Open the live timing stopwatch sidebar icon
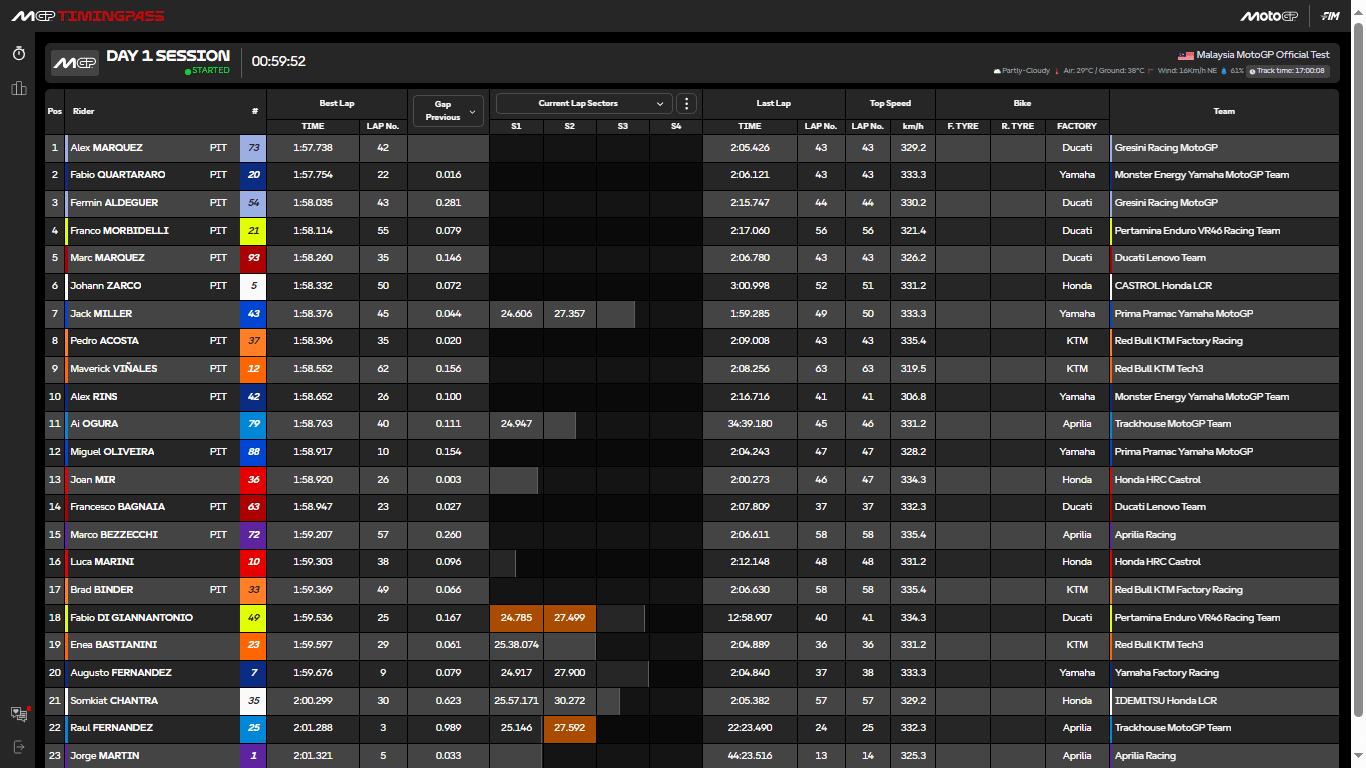The image size is (1366, 768). pos(18,53)
